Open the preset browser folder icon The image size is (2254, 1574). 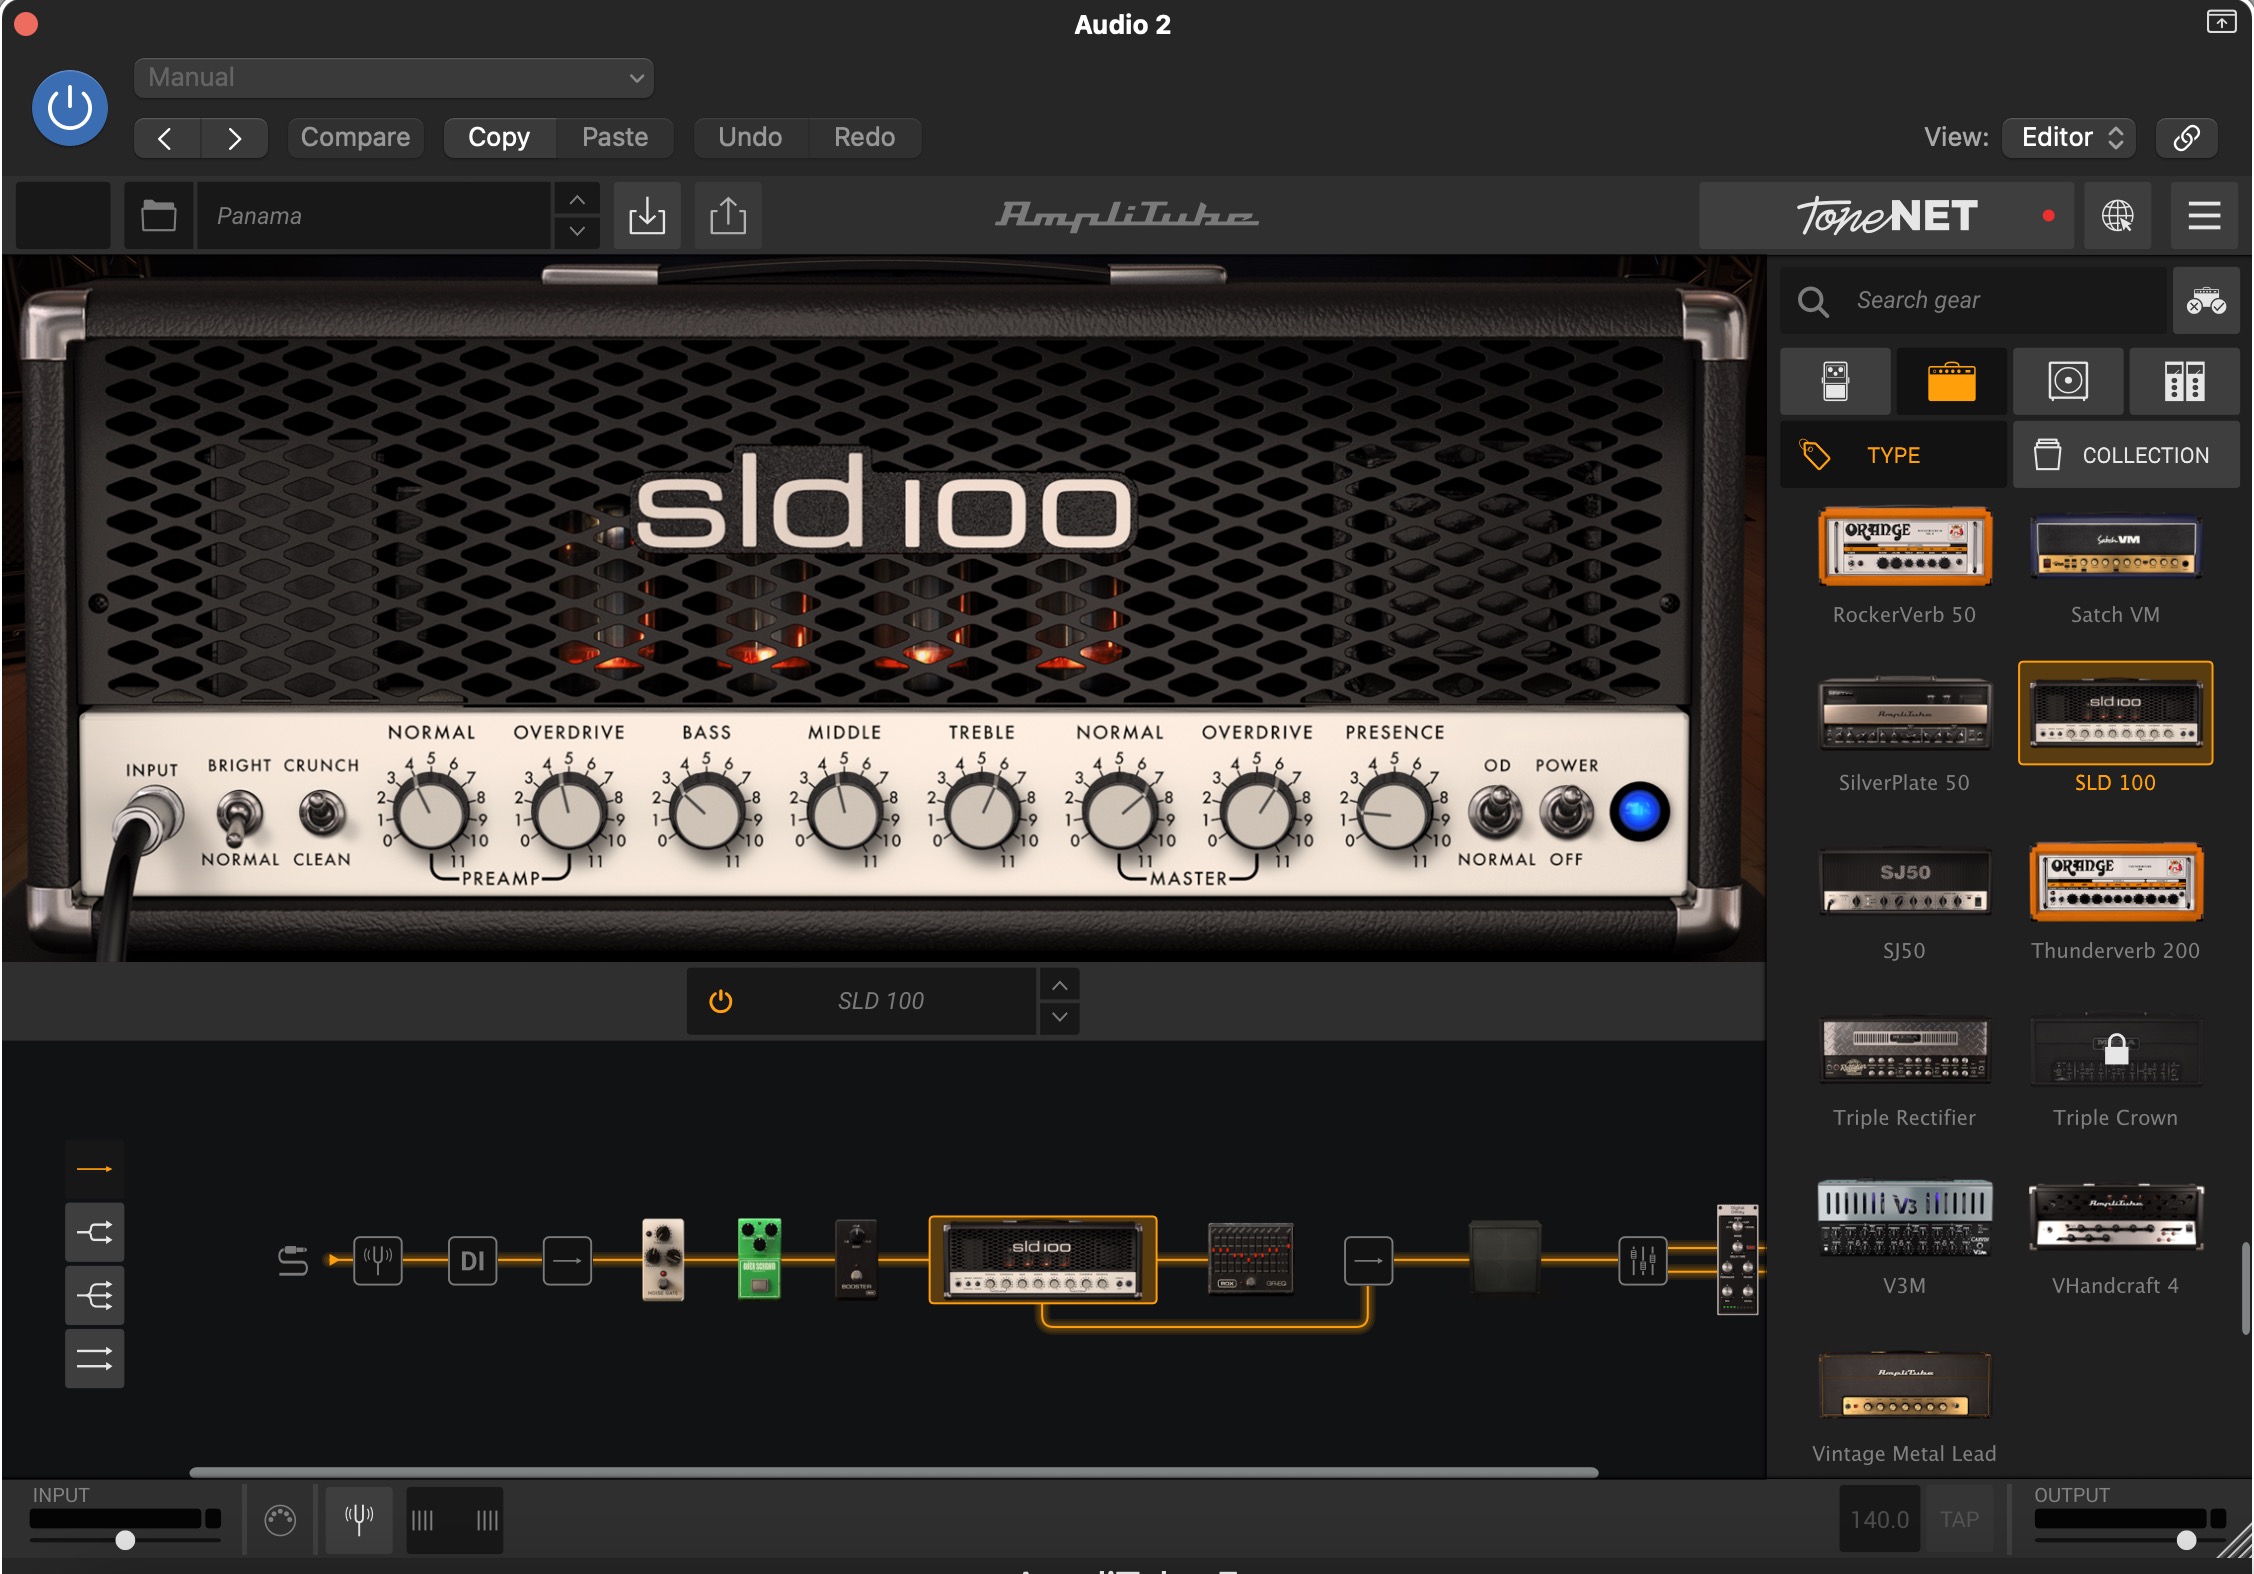158,215
